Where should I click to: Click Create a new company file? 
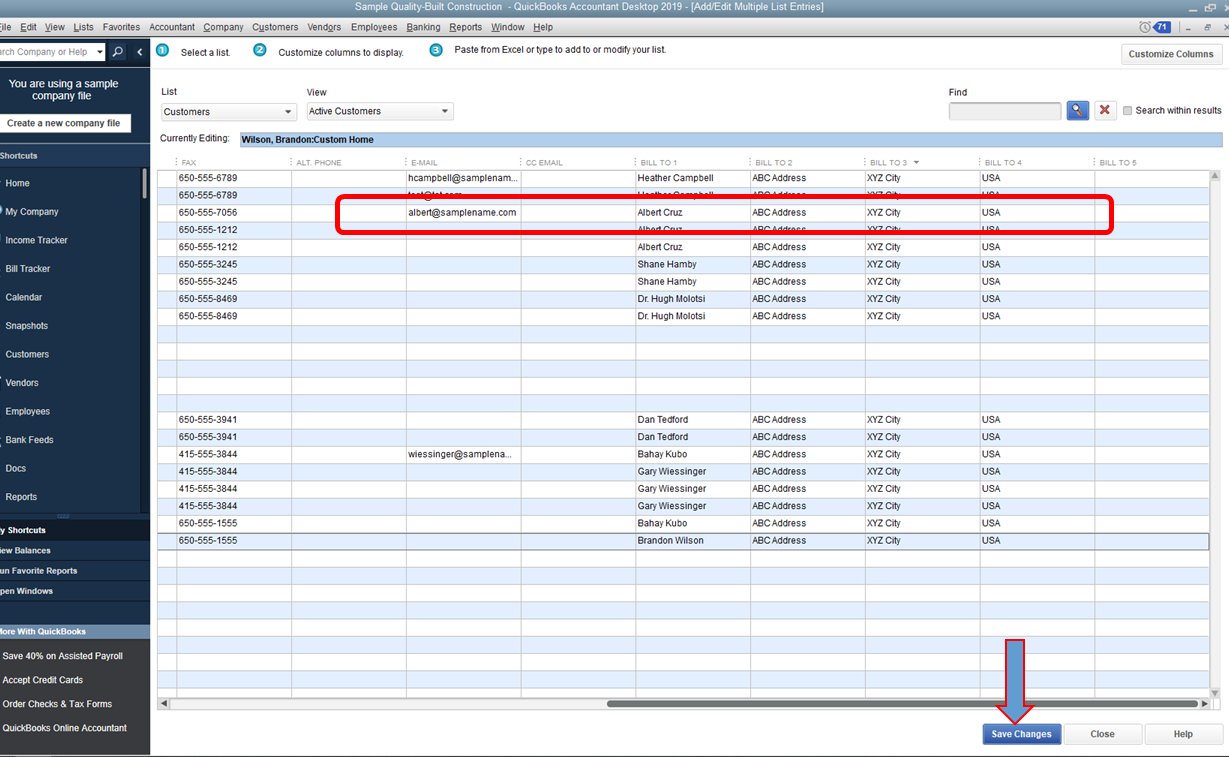click(x=63, y=123)
